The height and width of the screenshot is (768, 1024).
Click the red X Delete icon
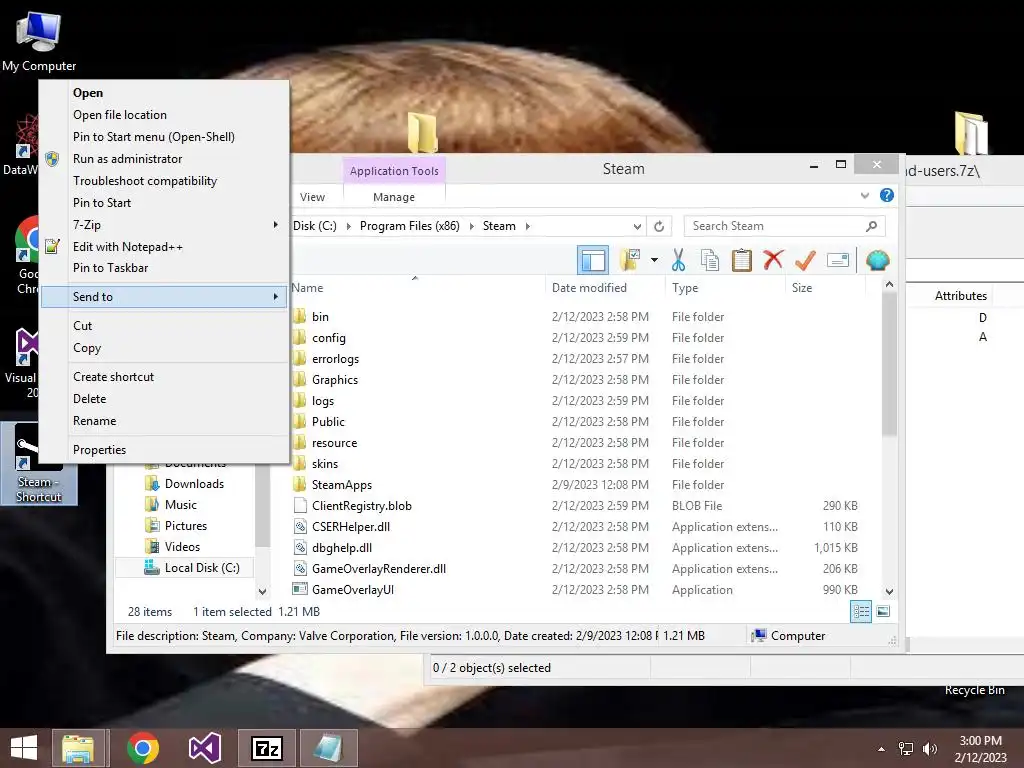tap(773, 260)
